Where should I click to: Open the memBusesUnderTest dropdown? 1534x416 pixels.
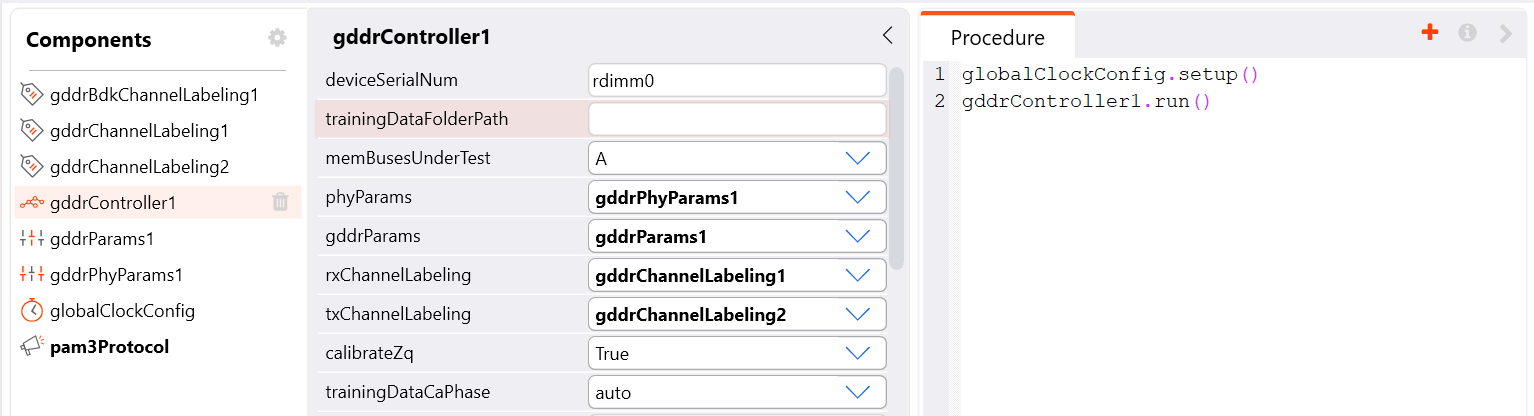(x=737, y=158)
